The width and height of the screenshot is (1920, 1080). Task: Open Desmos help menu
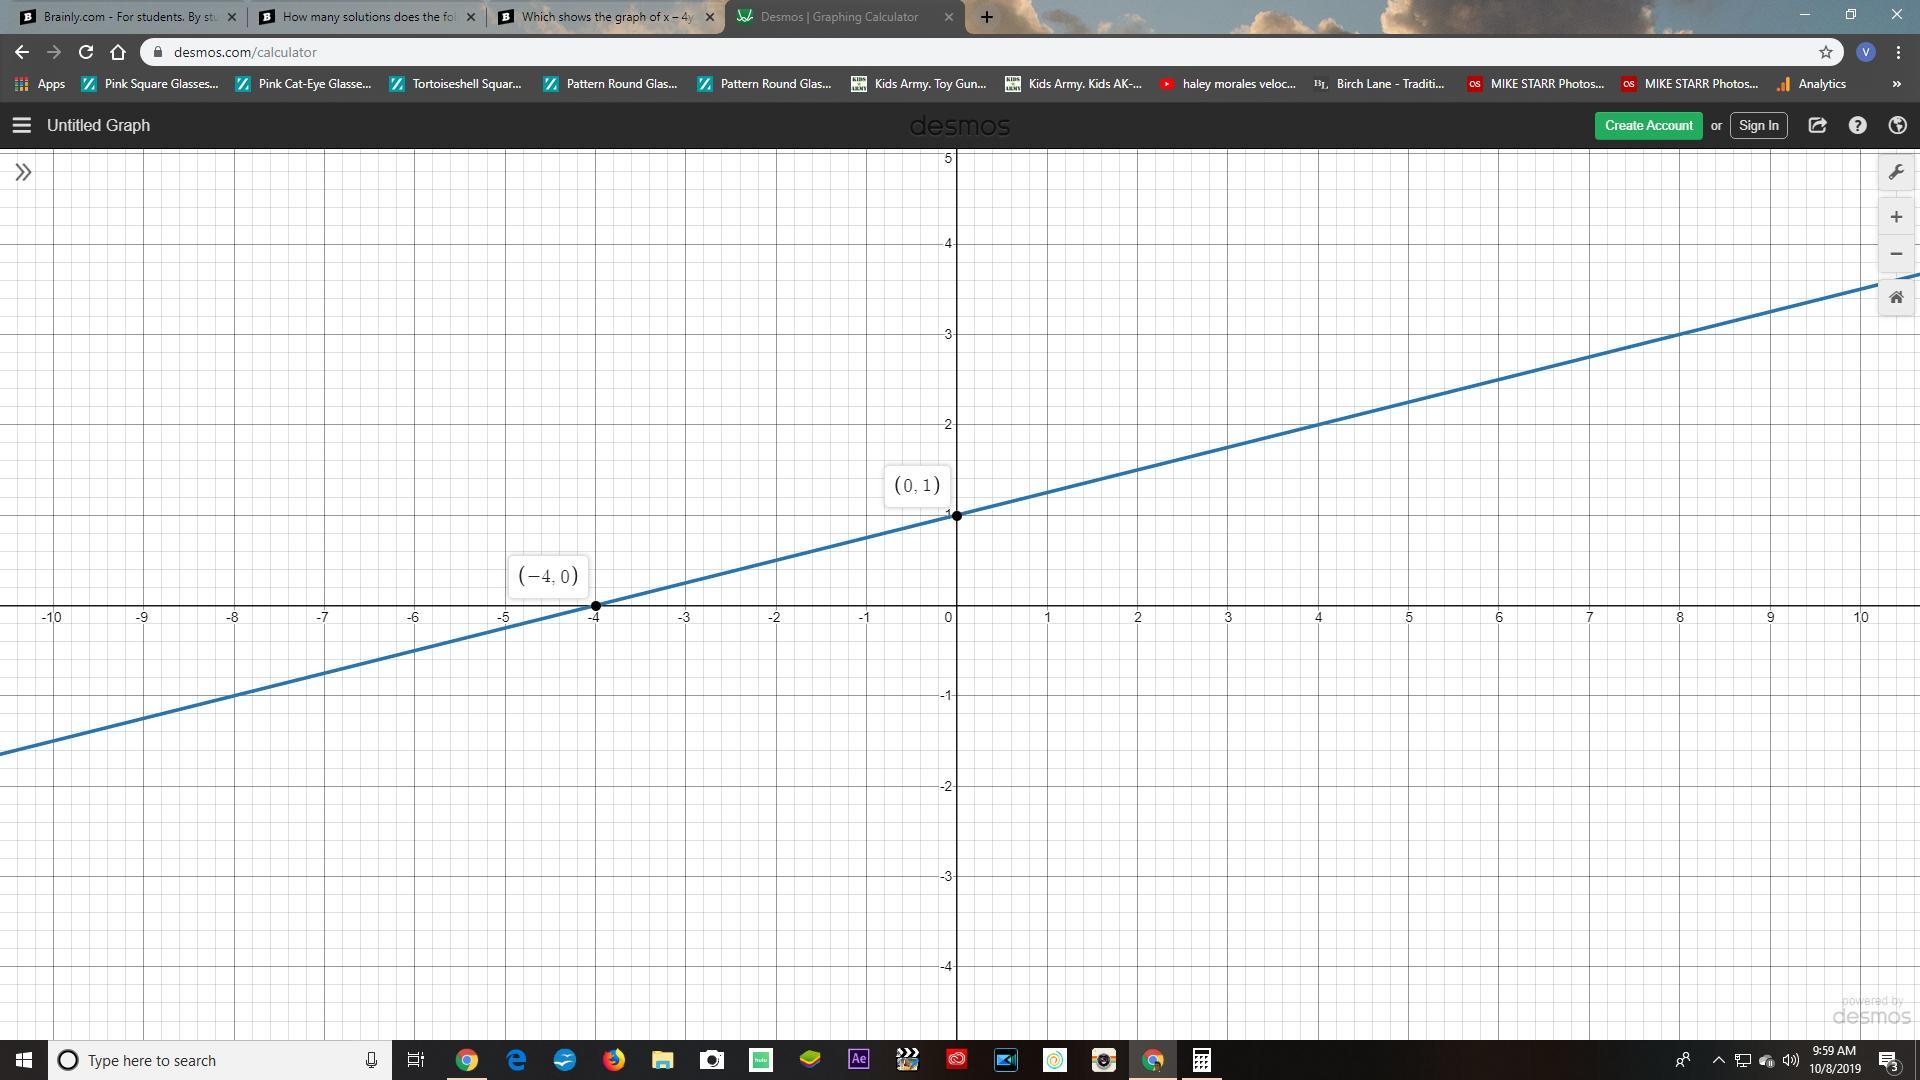(x=1857, y=125)
